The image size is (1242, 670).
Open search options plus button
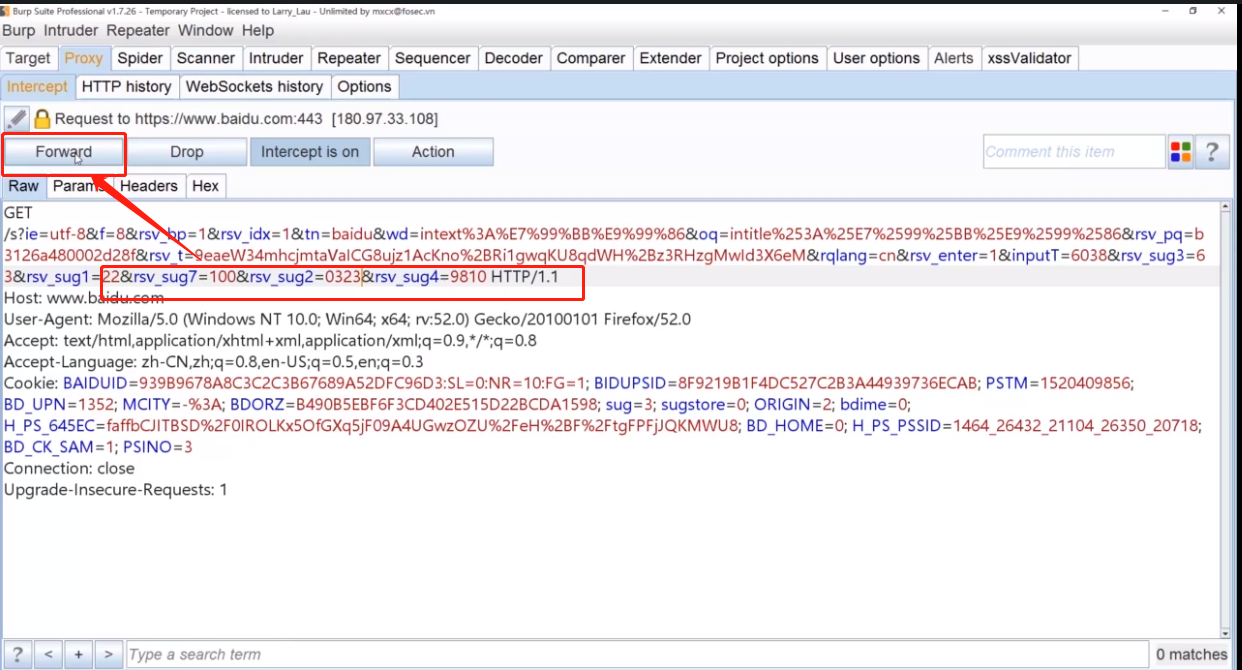[x=78, y=654]
